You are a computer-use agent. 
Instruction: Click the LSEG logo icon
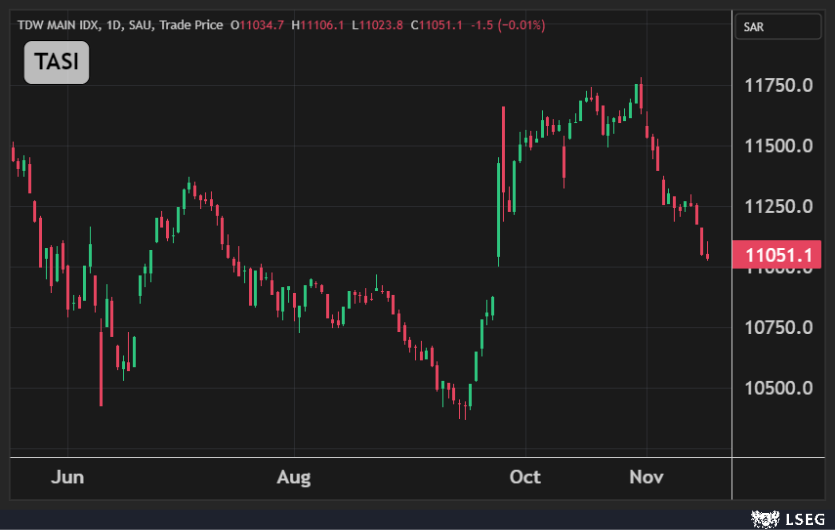click(x=765, y=517)
